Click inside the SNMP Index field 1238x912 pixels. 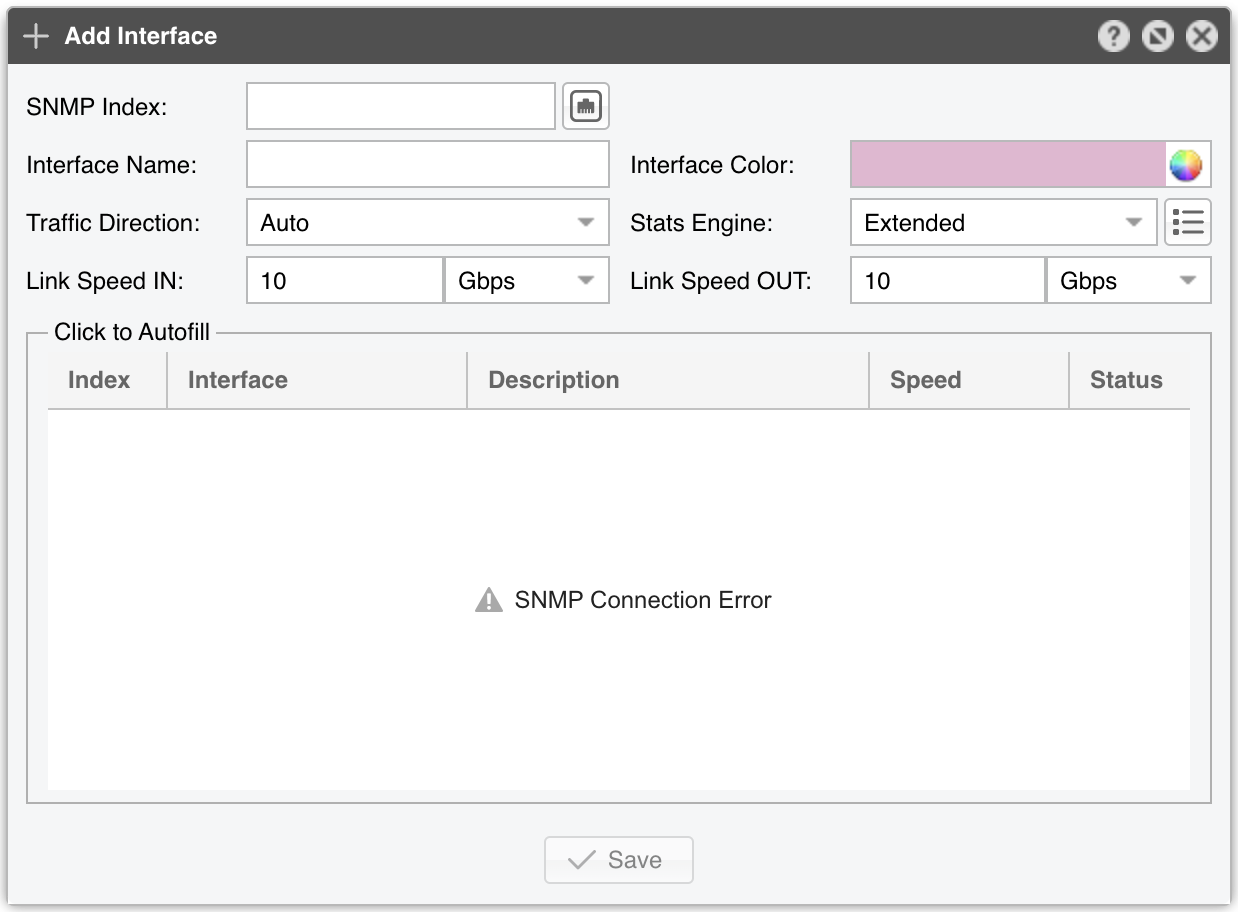point(401,106)
